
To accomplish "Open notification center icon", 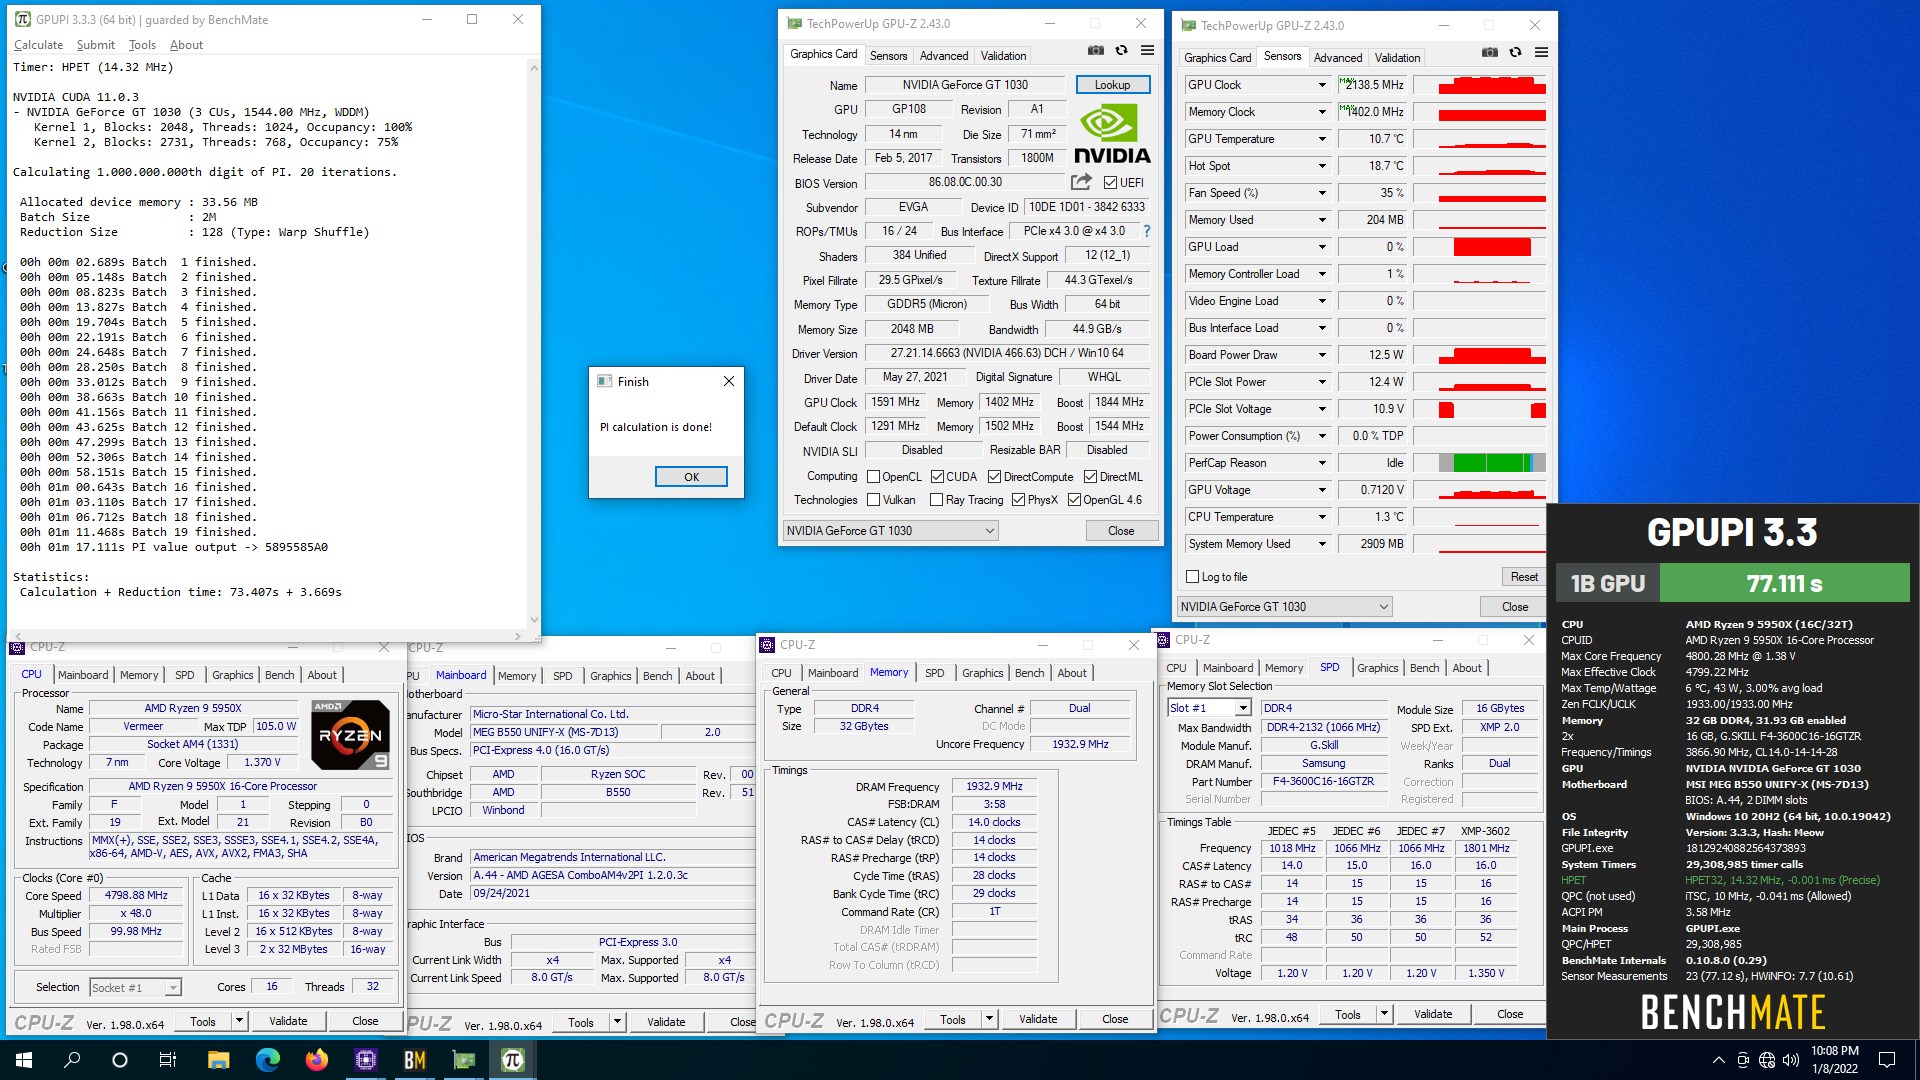I will (1887, 1060).
